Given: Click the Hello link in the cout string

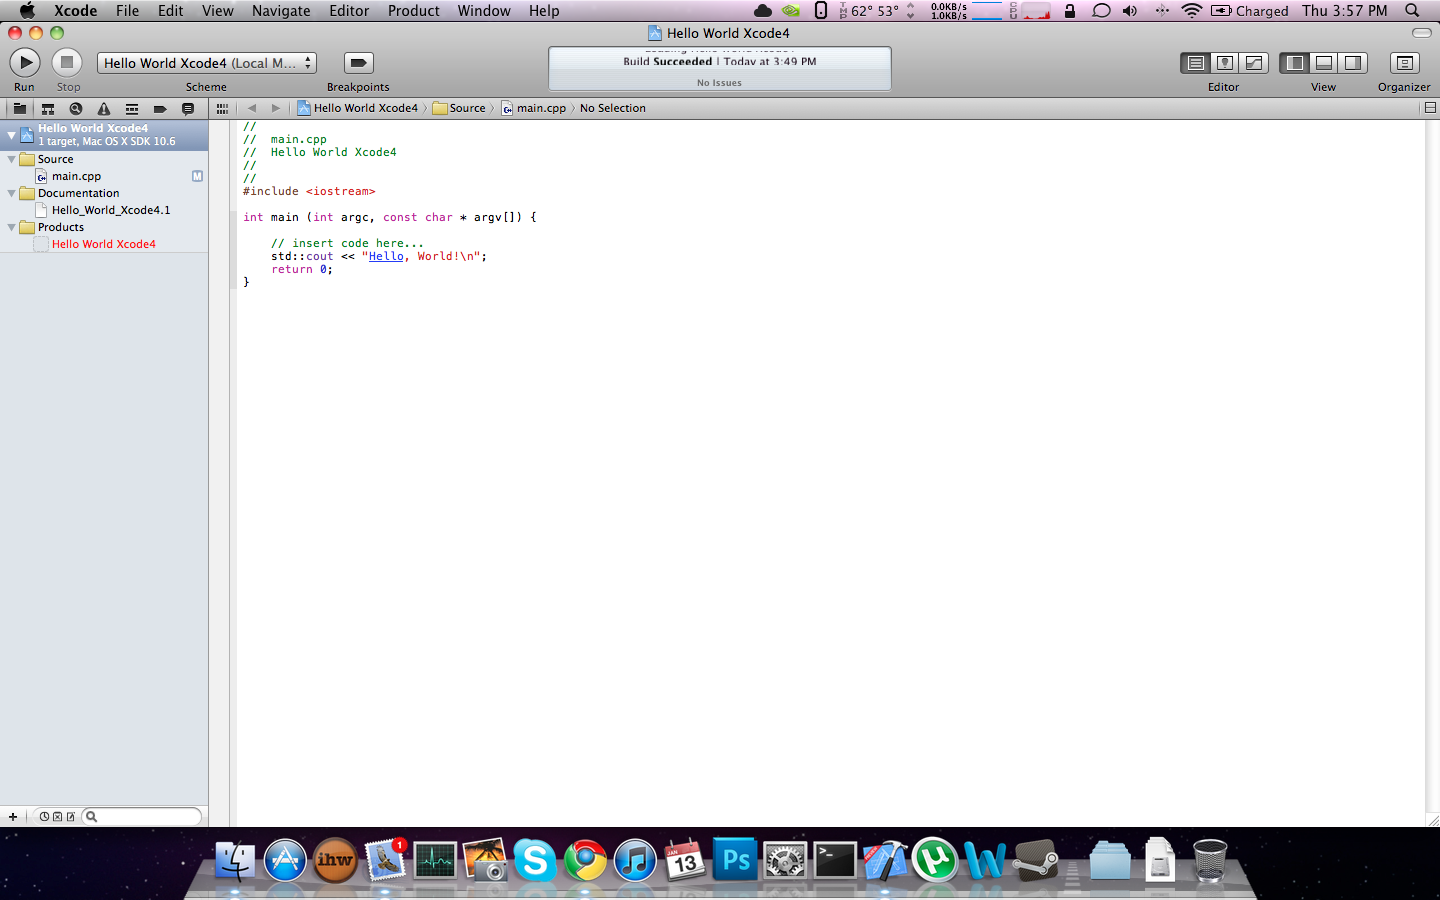Looking at the screenshot, I should click(x=386, y=256).
